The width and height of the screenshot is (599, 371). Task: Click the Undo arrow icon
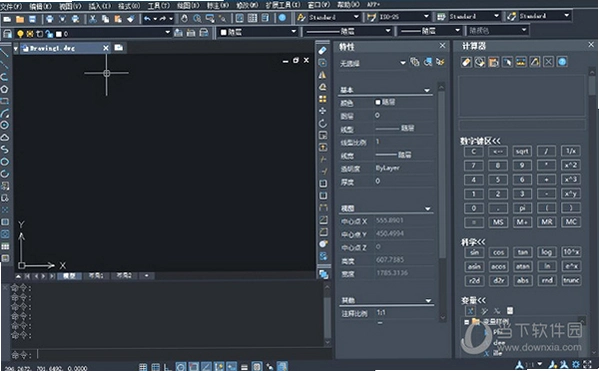(x=147, y=18)
